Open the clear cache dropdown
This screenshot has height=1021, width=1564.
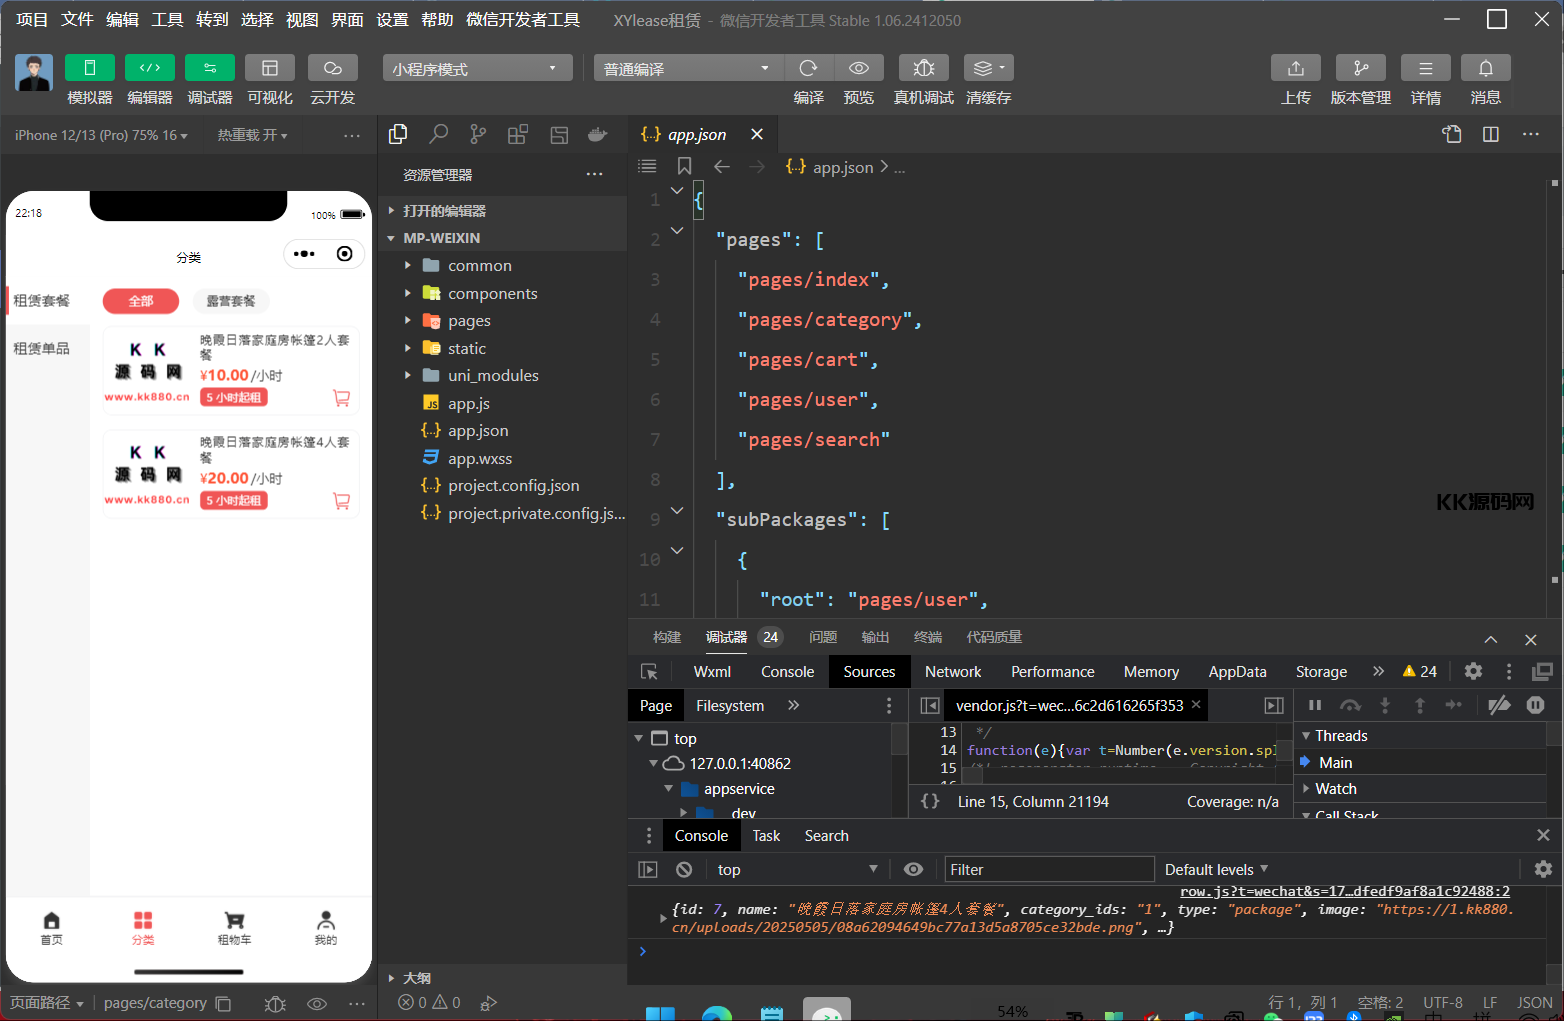989,68
